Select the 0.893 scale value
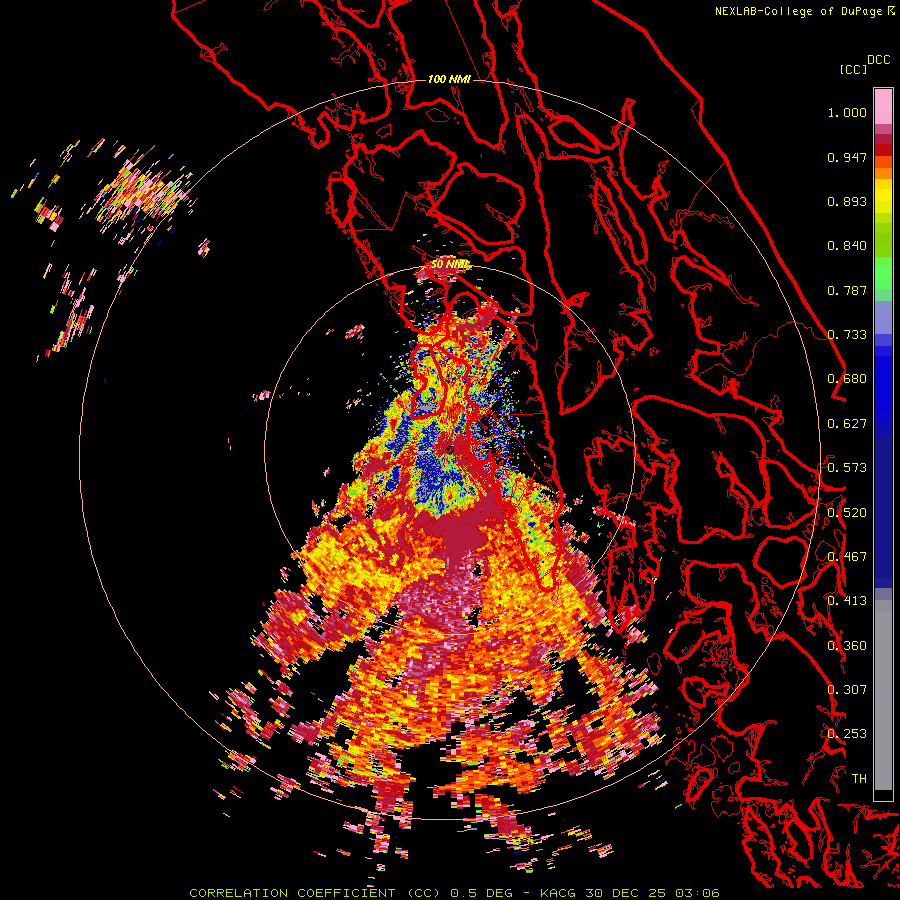Viewport: 900px width, 900px height. (x=847, y=201)
